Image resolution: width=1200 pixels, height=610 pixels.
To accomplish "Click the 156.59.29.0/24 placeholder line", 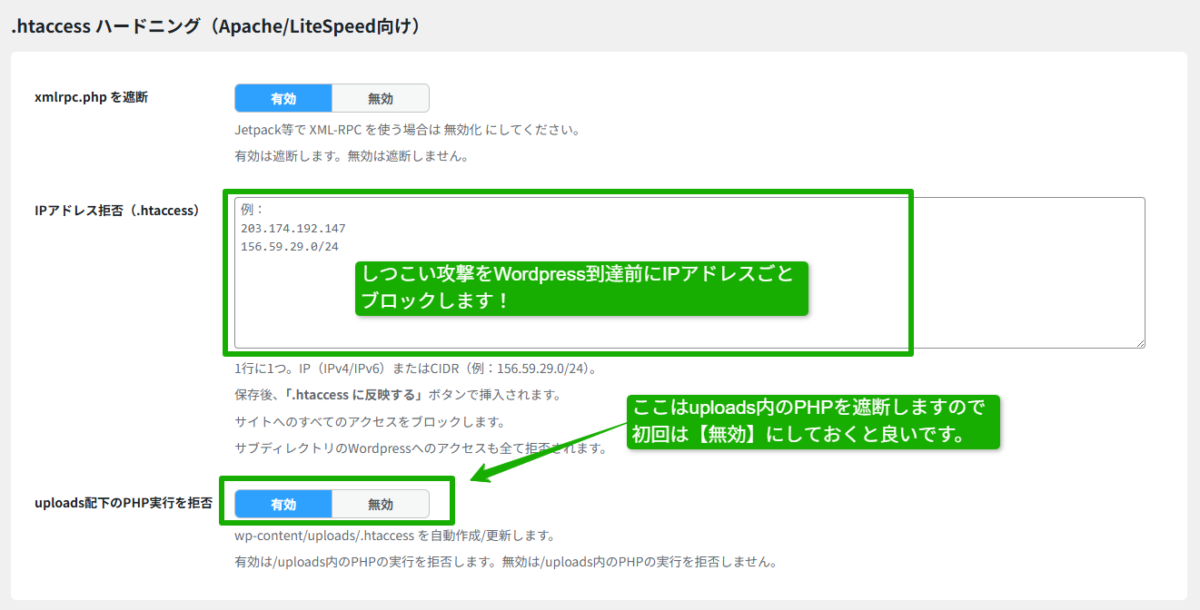I will click(282, 246).
